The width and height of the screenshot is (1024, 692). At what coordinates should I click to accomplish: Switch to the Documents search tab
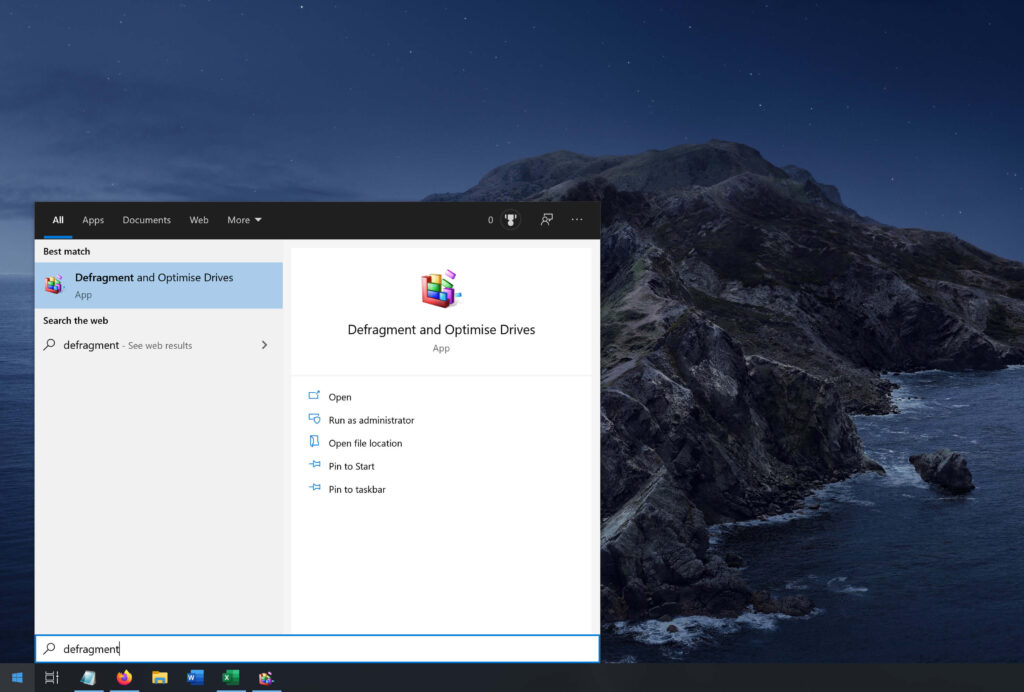click(x=146, y=220)
